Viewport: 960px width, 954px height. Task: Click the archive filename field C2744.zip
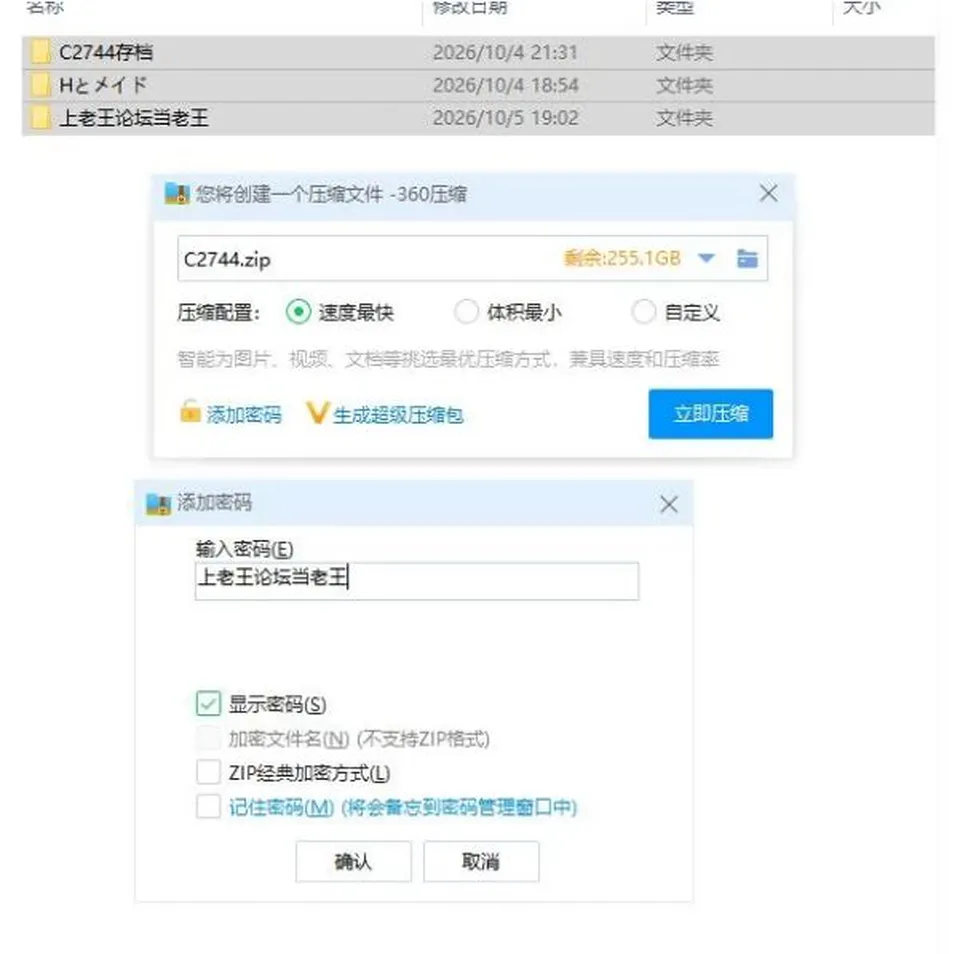(x=472, y=258)
